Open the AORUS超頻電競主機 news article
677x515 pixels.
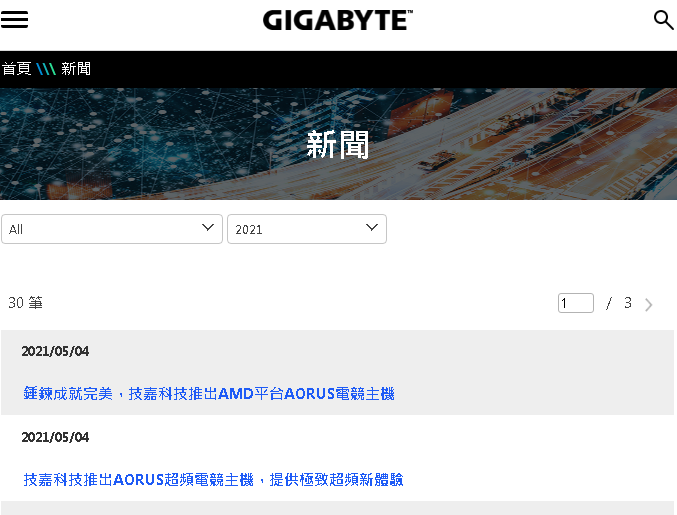(213, 480)
